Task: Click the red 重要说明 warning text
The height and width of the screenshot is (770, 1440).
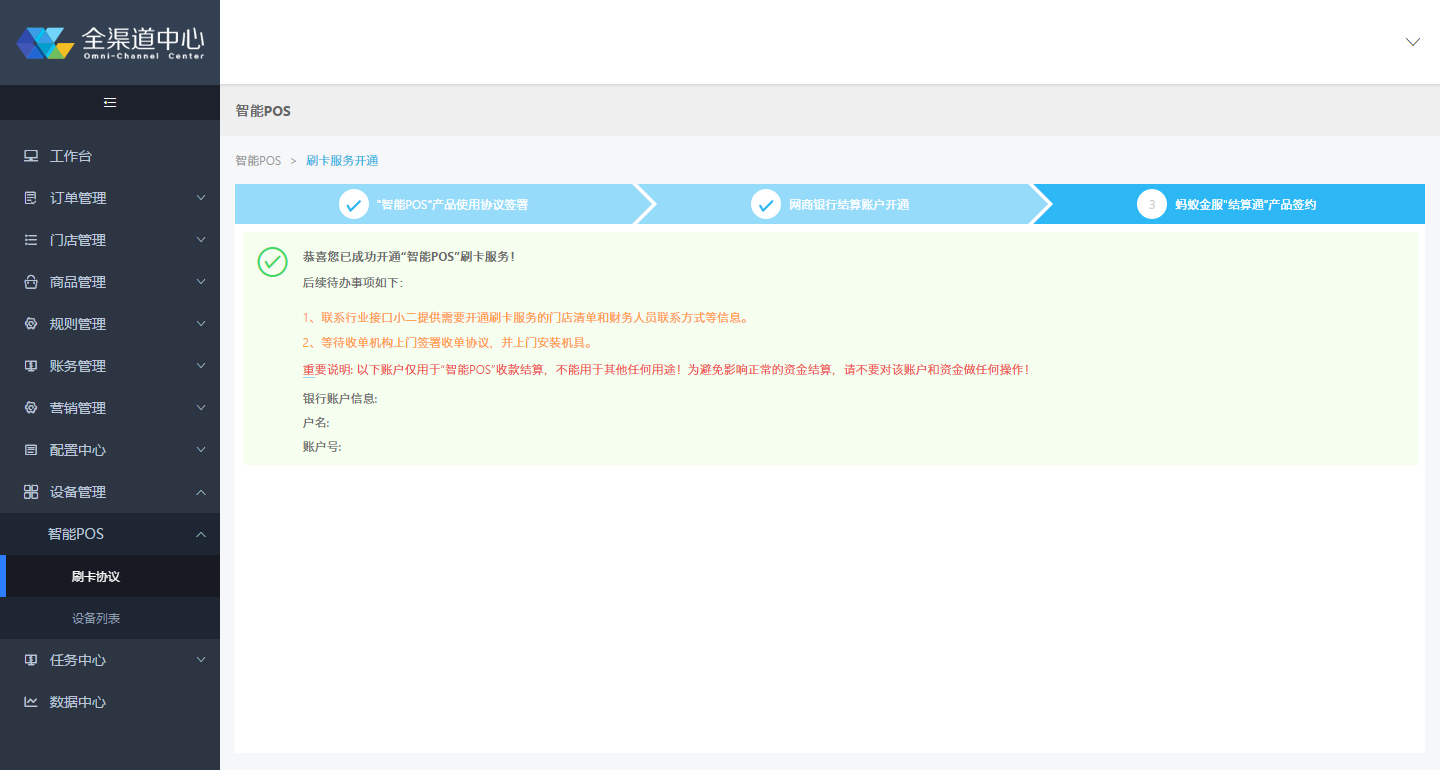Action: (x=667, y=369)
